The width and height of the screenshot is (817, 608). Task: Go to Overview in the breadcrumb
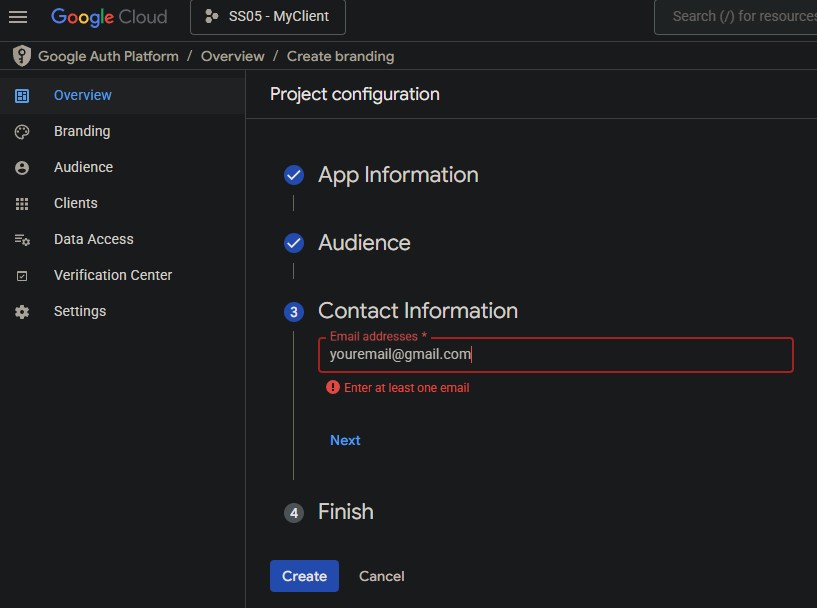point(232,56)
